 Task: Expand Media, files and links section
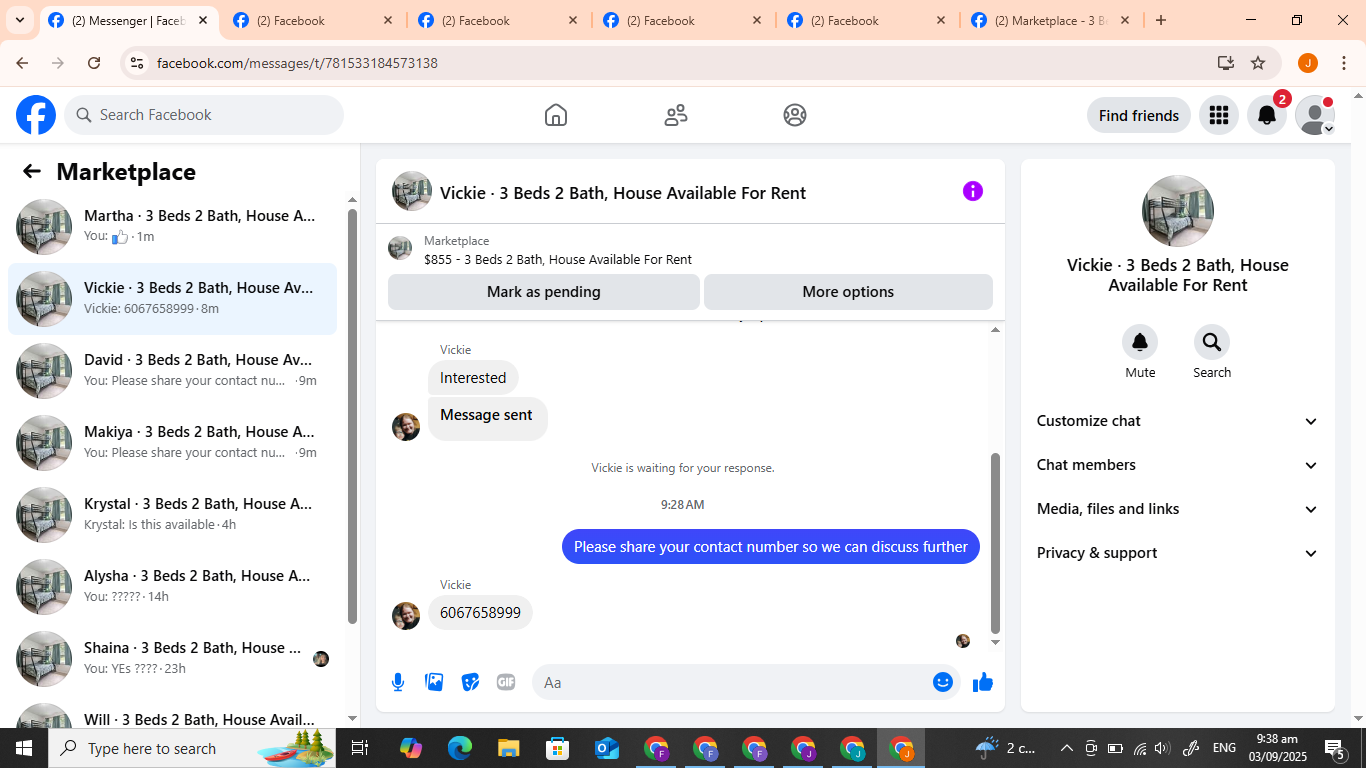point(1178,509)
